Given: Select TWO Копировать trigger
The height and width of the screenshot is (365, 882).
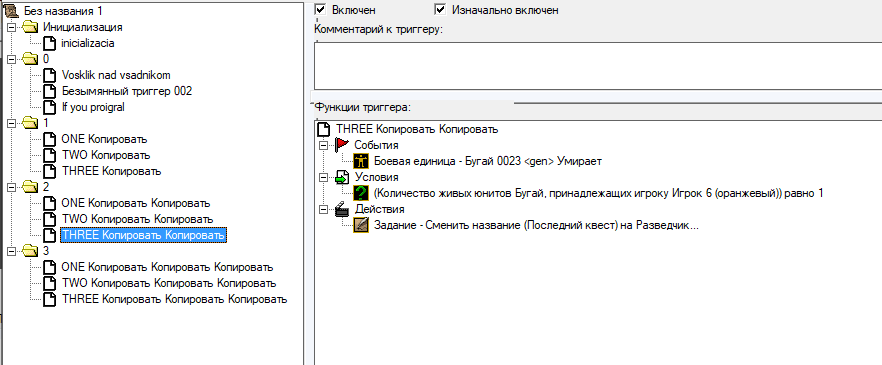Looking at the screenshot, I should point(106,155).
